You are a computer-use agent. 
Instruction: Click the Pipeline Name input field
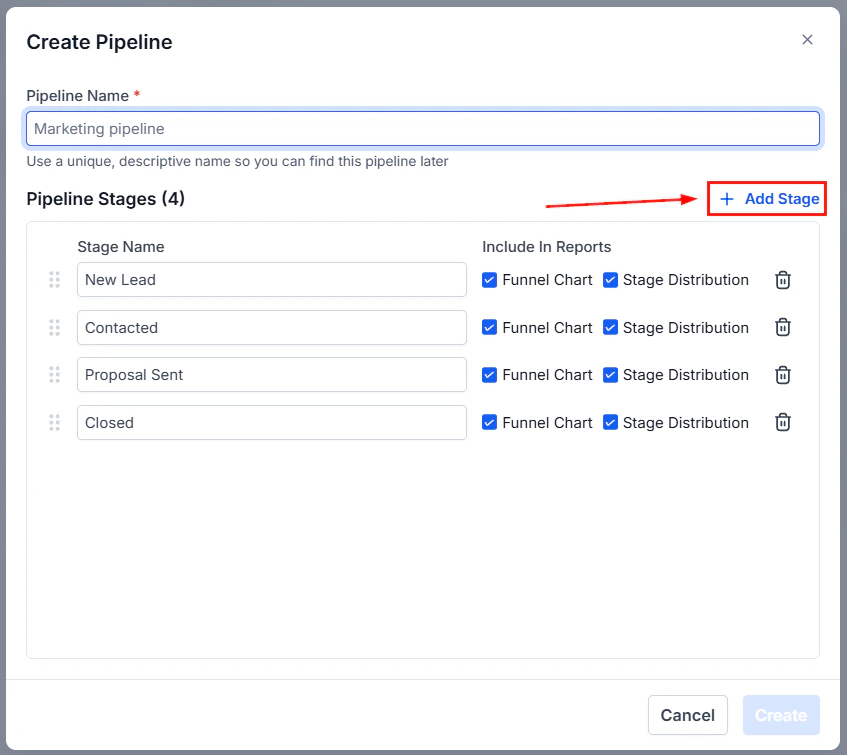423,128
